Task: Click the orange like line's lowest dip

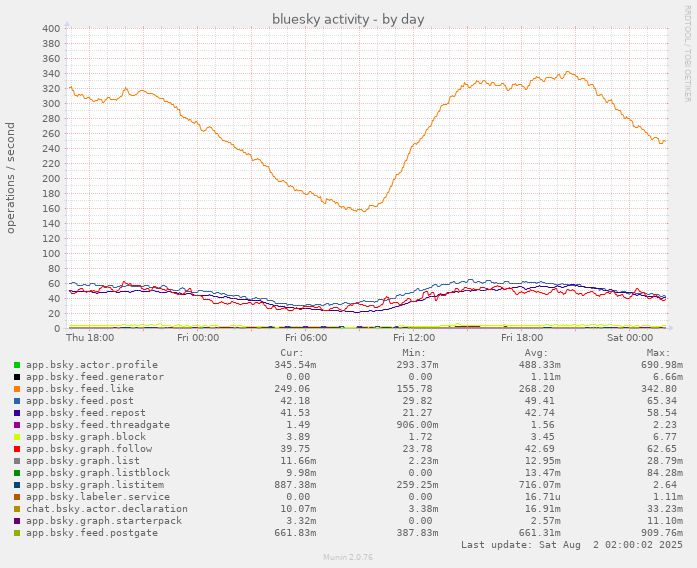Action: tap(363, 211)
